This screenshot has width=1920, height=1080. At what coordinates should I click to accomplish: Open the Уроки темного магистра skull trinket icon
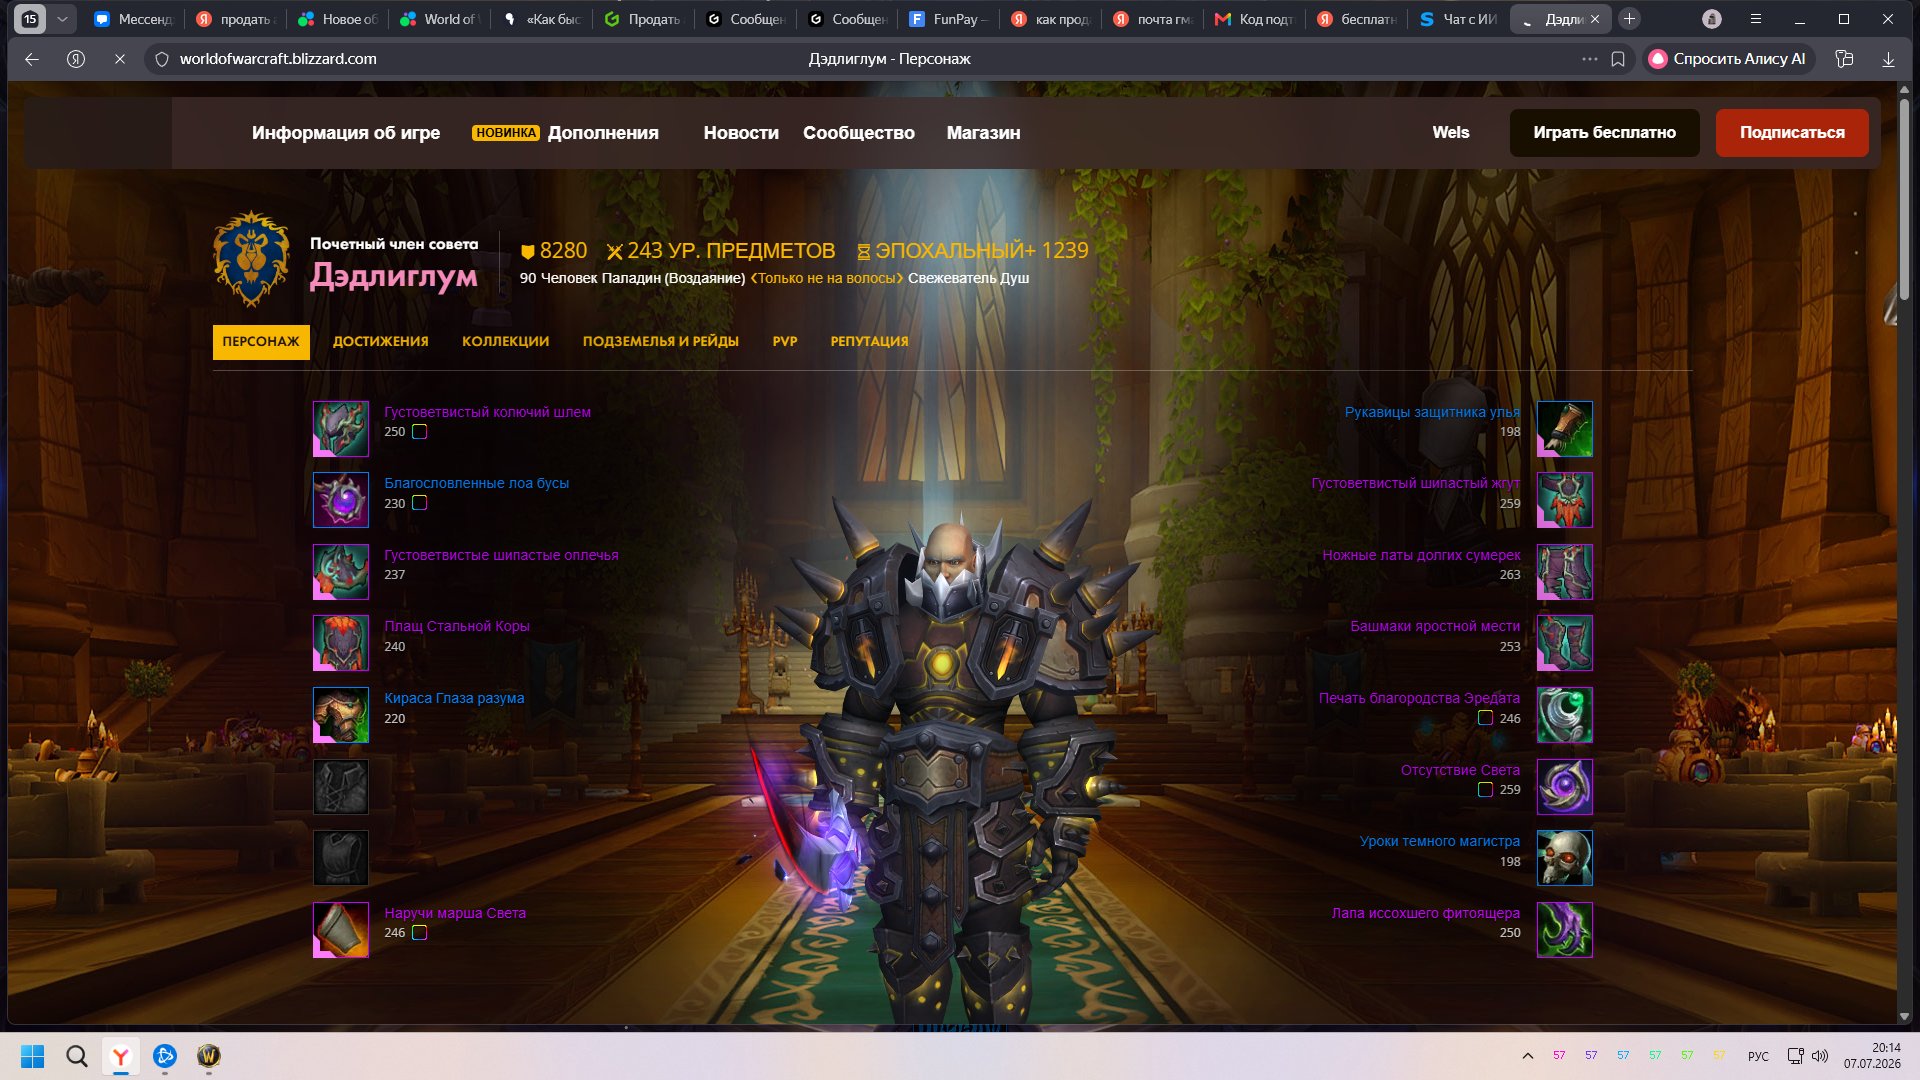1565,858
